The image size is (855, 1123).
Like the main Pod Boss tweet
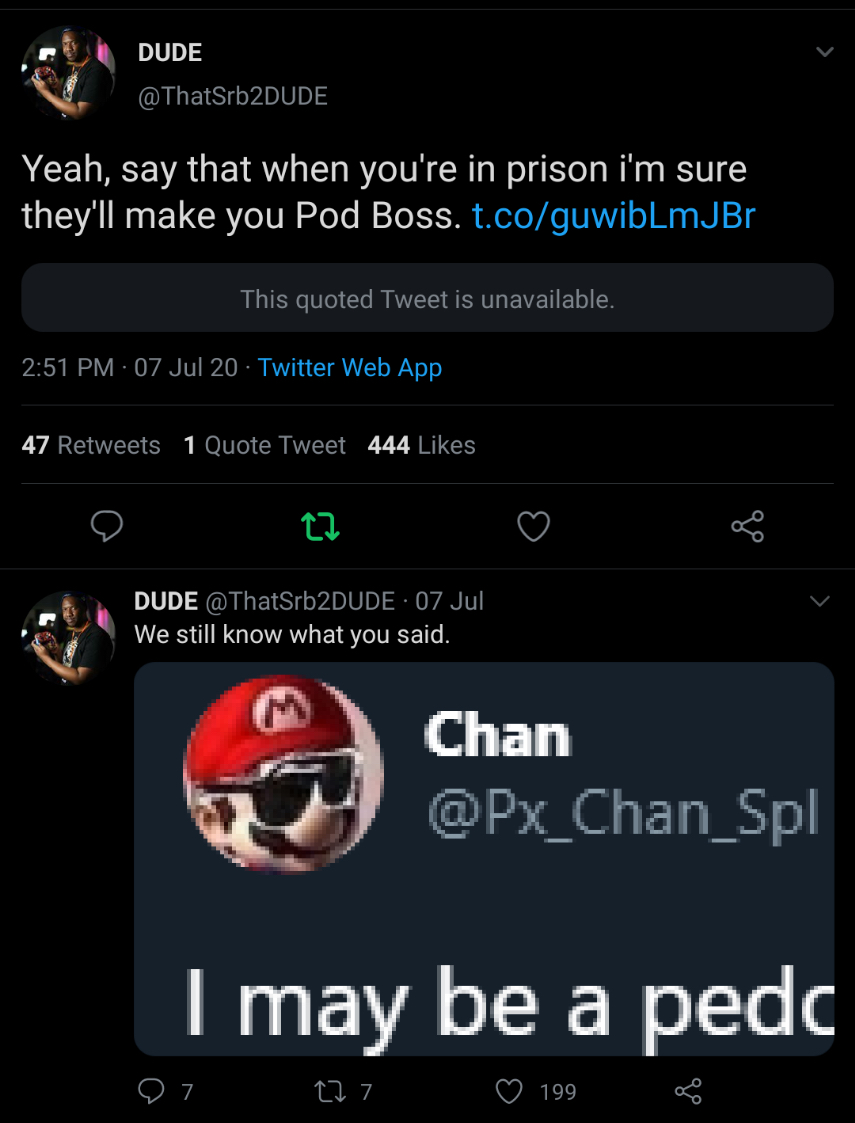(533, 526)
